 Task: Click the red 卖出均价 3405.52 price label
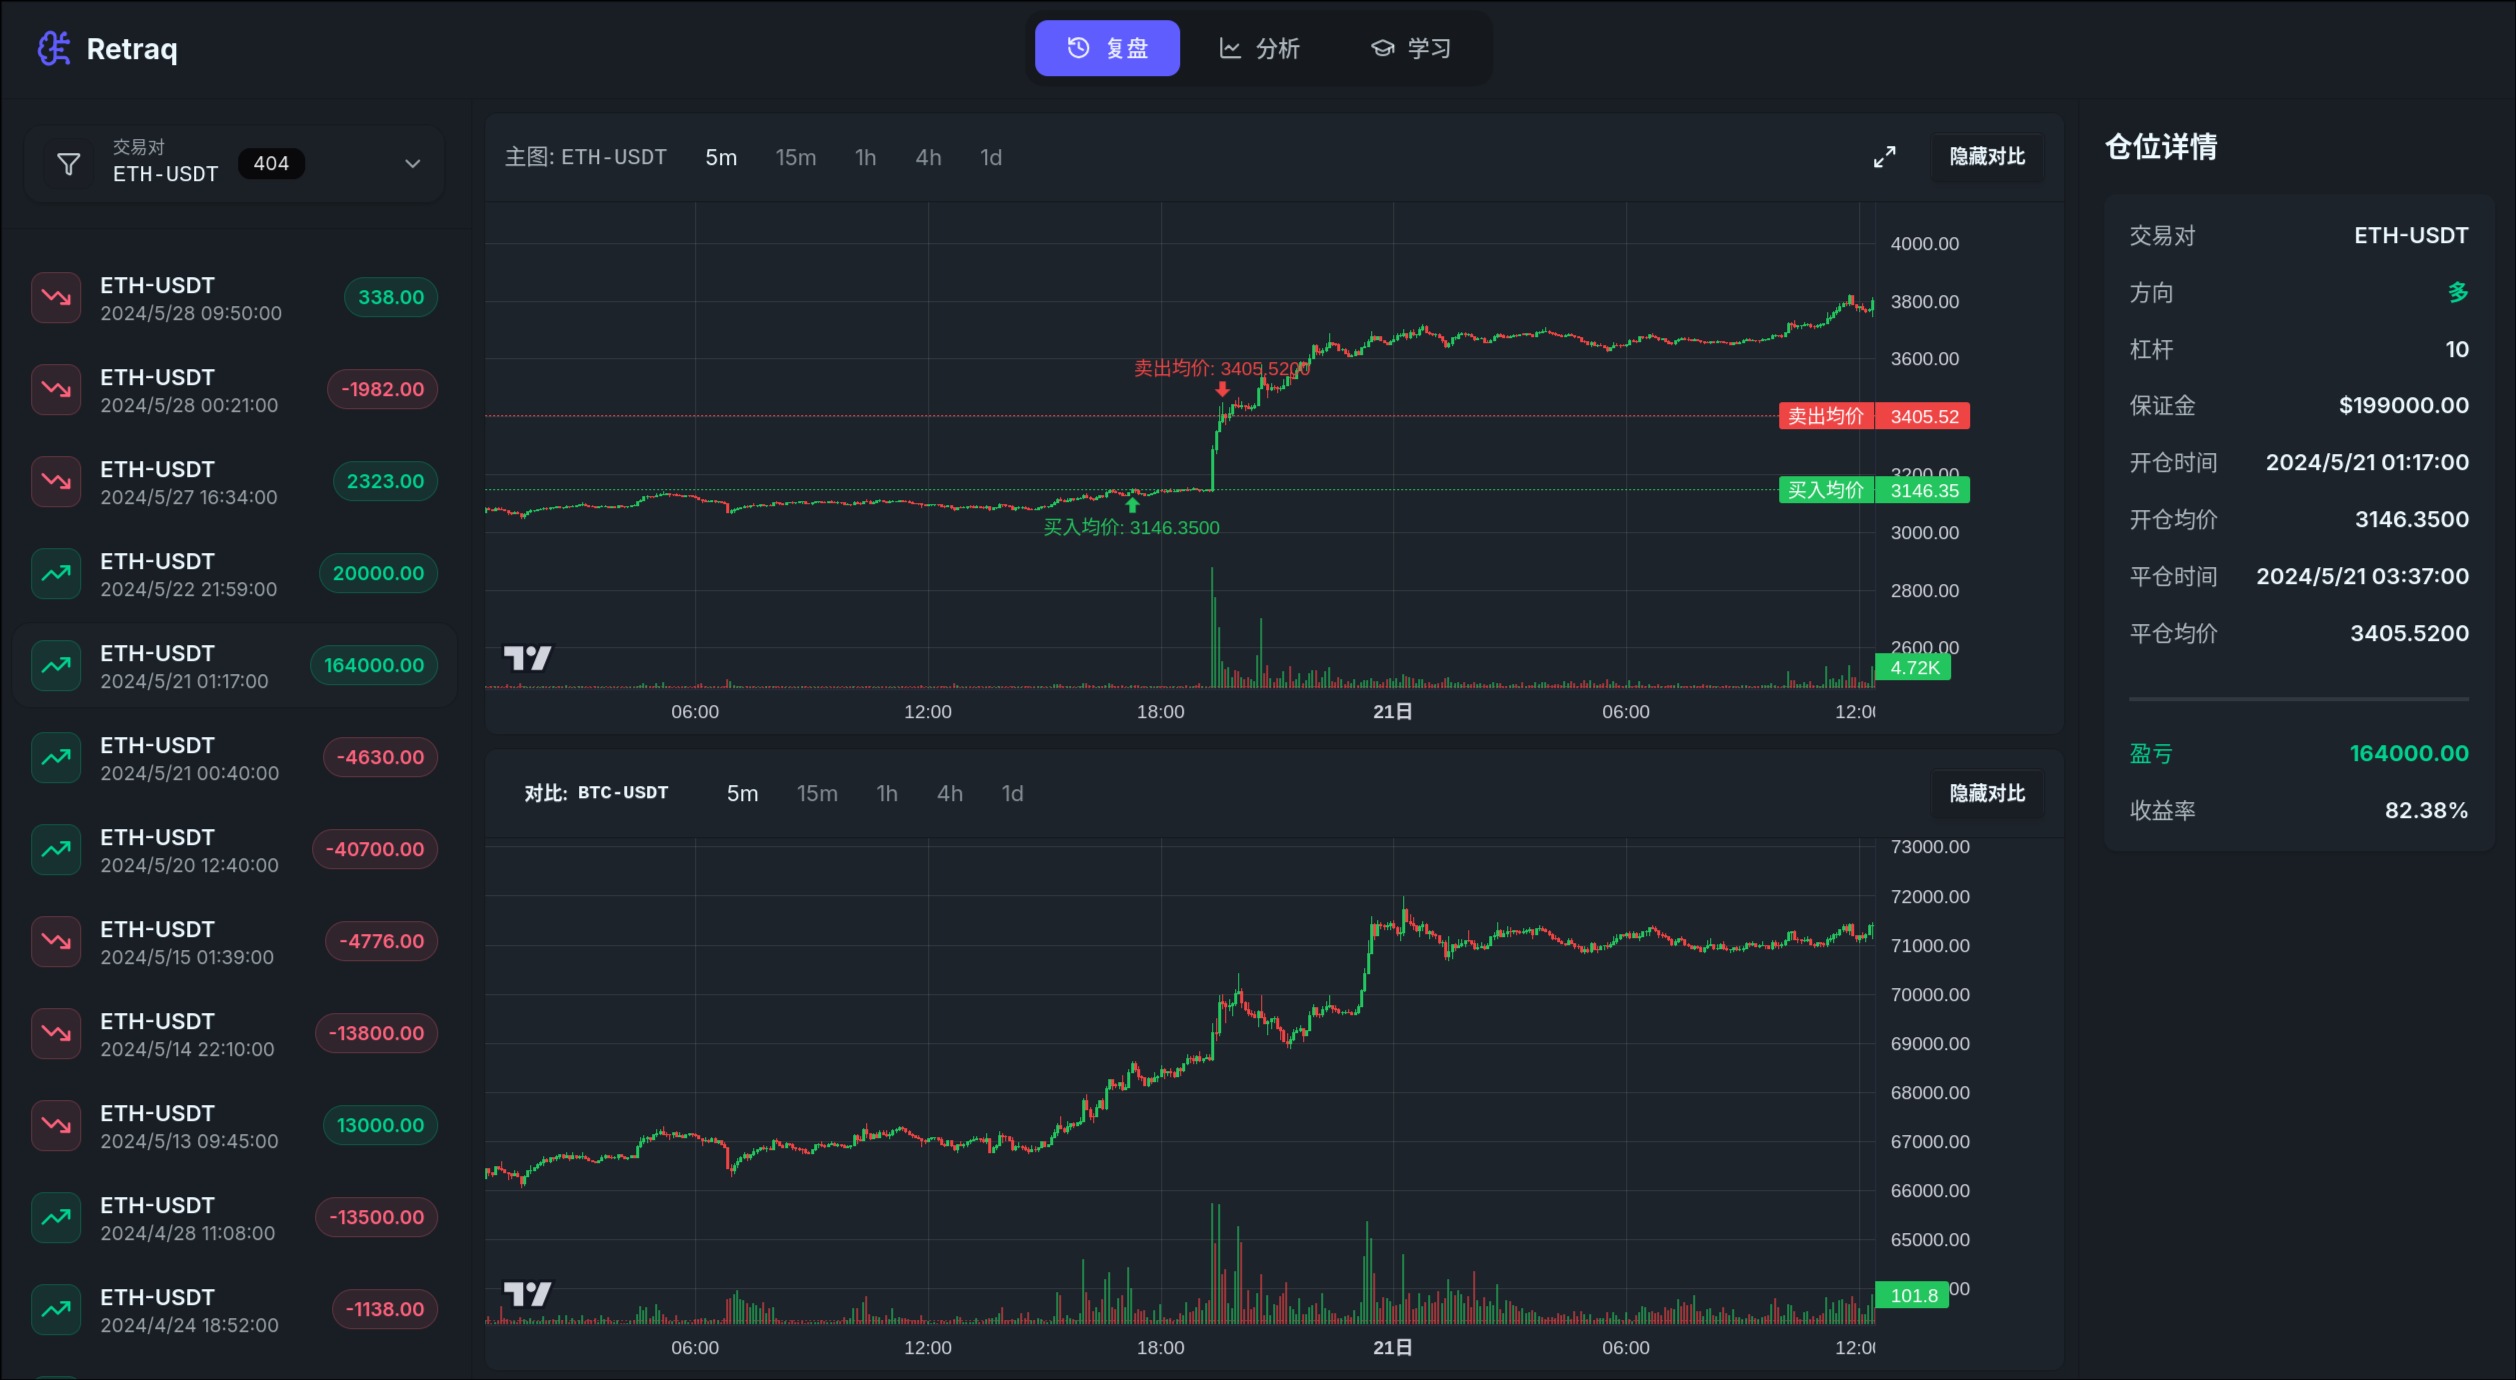coord(1874,416)
